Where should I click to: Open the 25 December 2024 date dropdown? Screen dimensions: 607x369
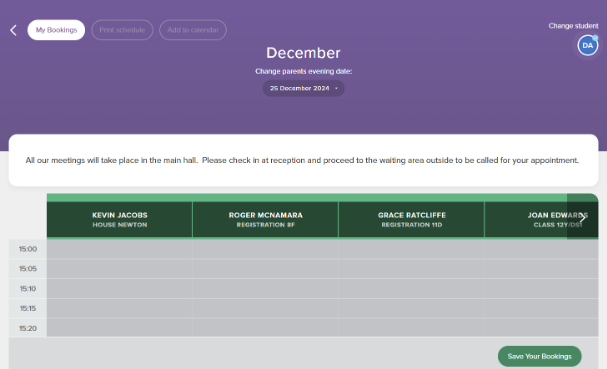coord(304,88)
